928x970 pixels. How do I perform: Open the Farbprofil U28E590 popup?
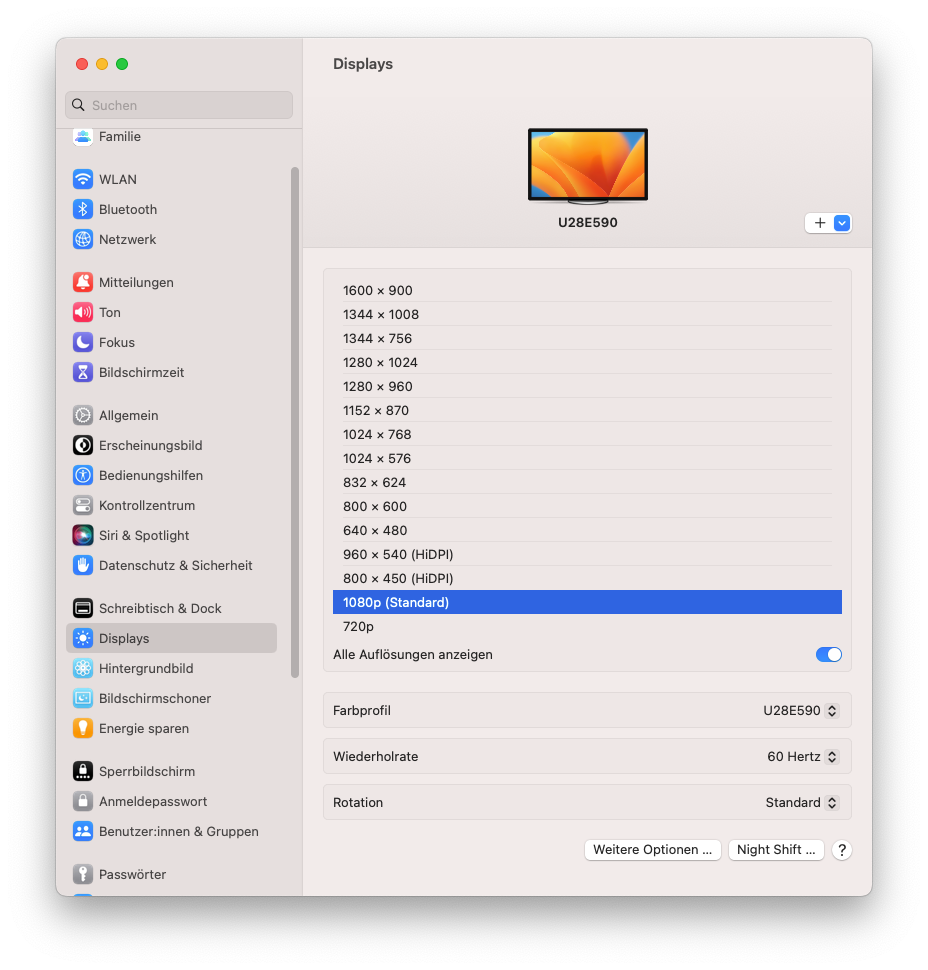(x=801, y=711)
